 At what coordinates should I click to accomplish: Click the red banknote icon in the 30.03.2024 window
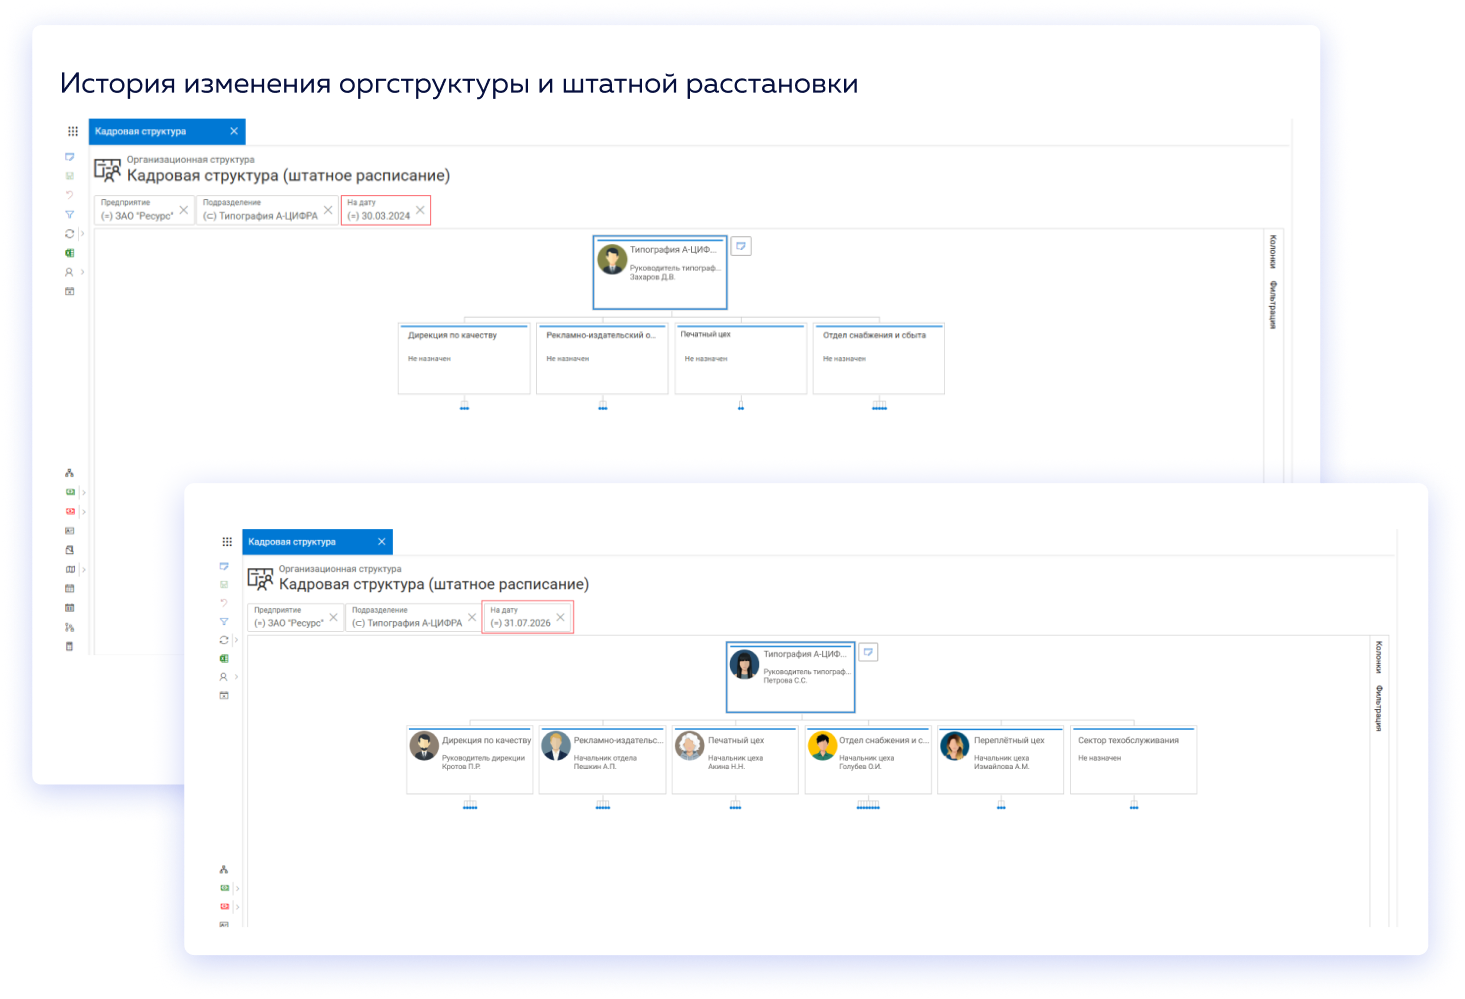[70, 511]
